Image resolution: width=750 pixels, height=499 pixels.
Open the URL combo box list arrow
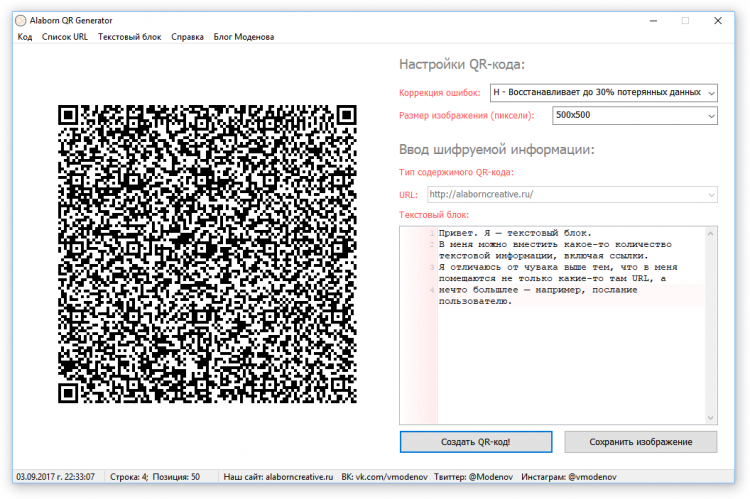(711, 195)
